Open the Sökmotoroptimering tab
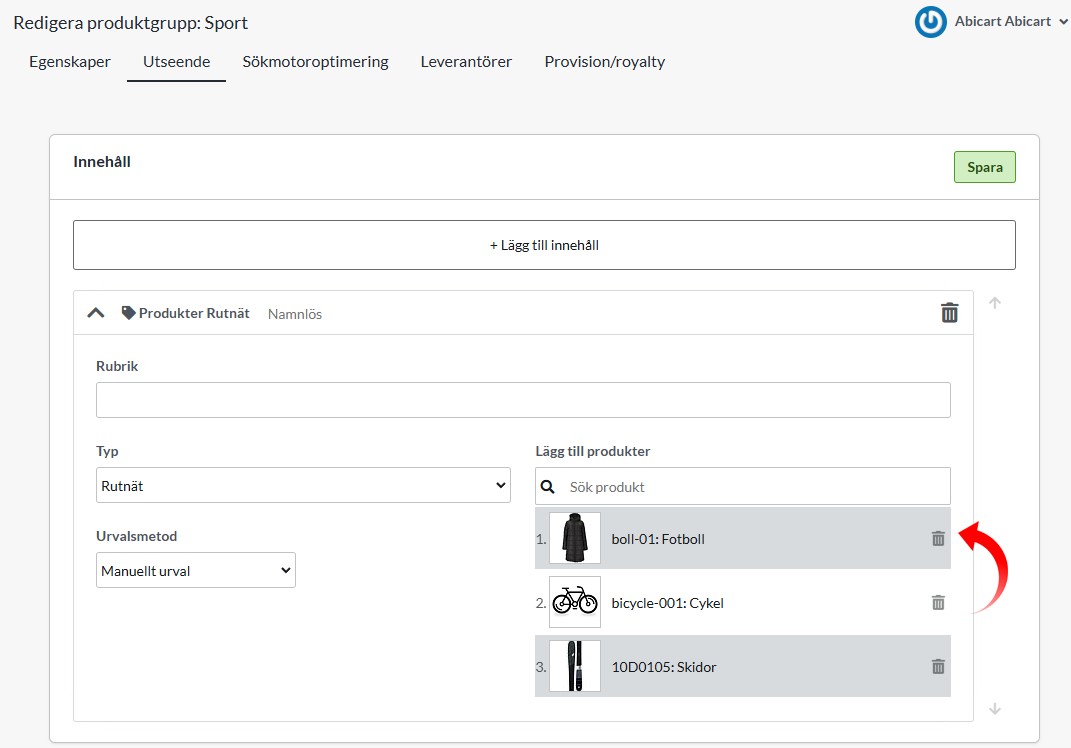The image size is (1071, 748). [x=315, y=62]
